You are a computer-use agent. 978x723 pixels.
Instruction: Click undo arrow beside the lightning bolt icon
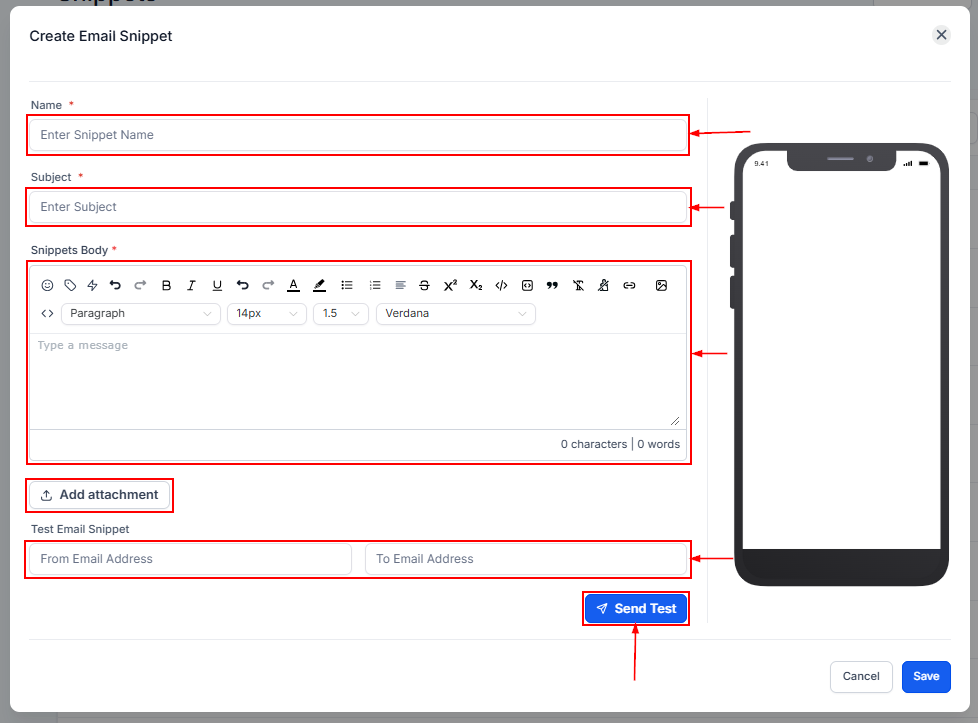coord(115,285)
